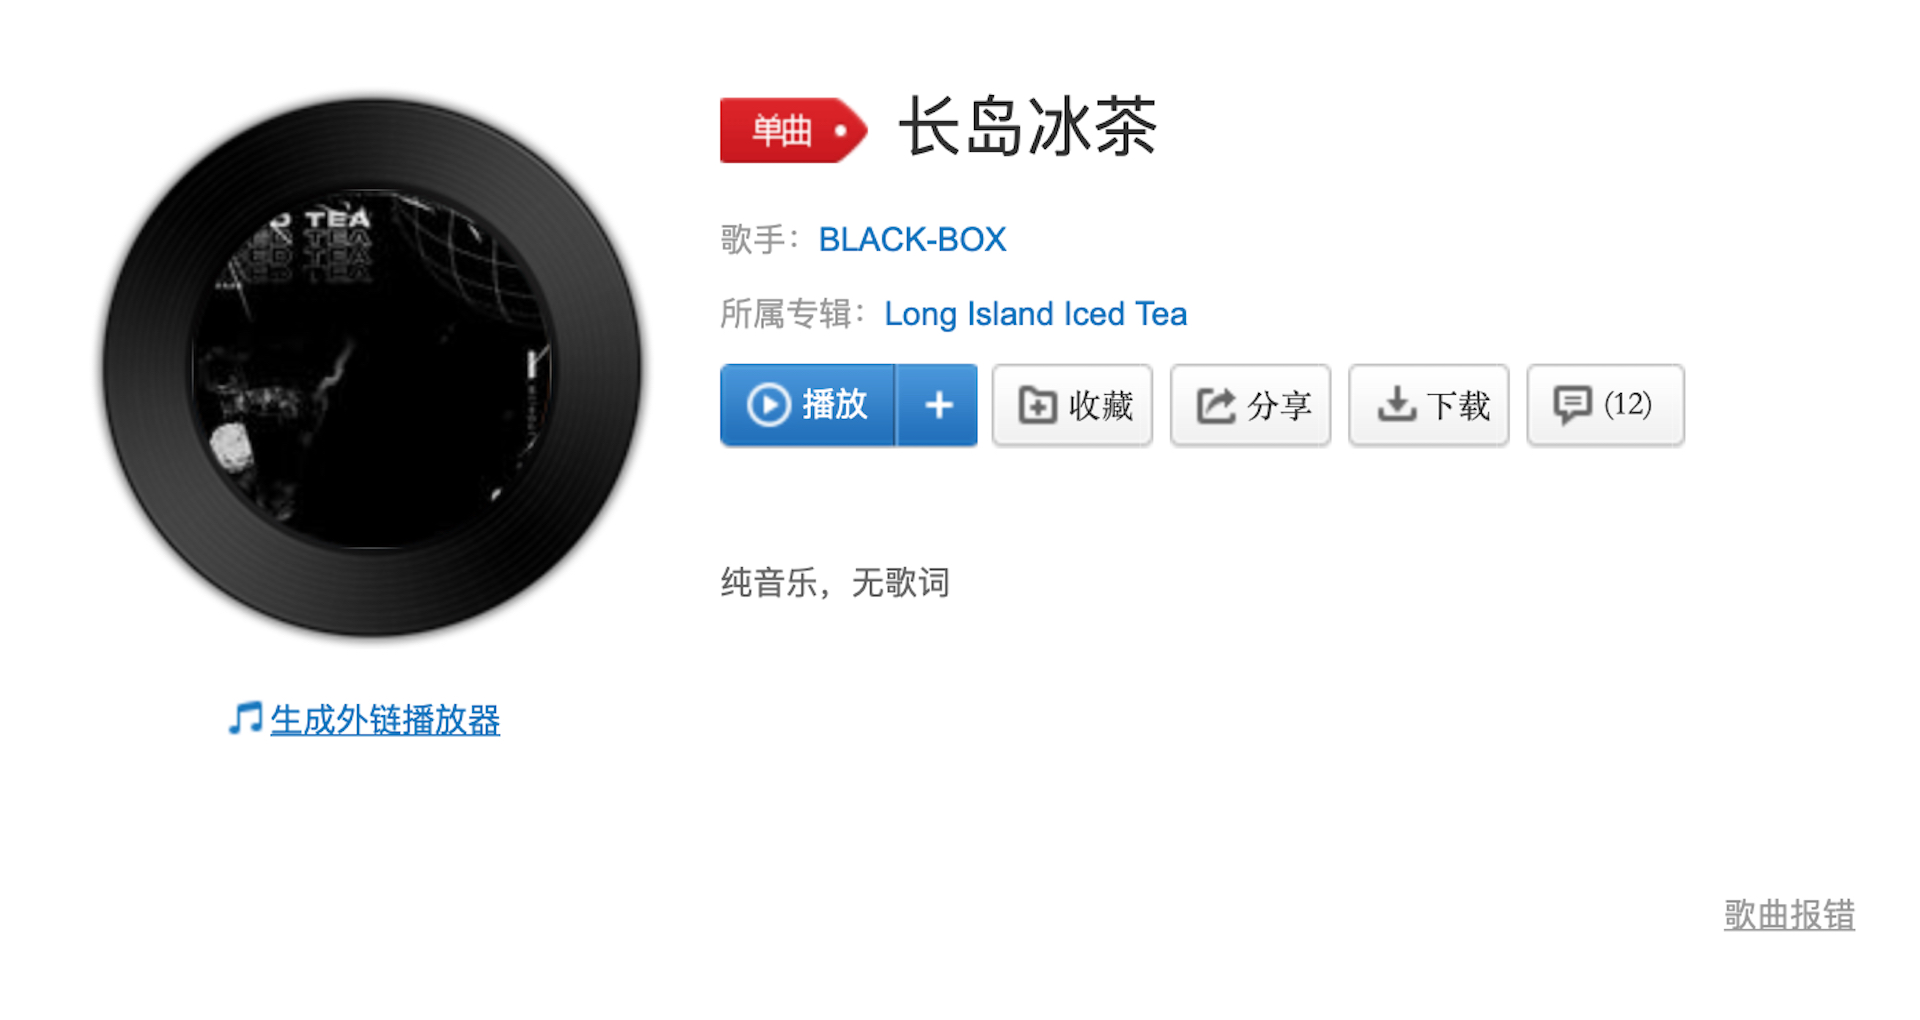The image size is (1920, 1020).
Task: Click the 收藏 button text
Action: pos(1100,405)
